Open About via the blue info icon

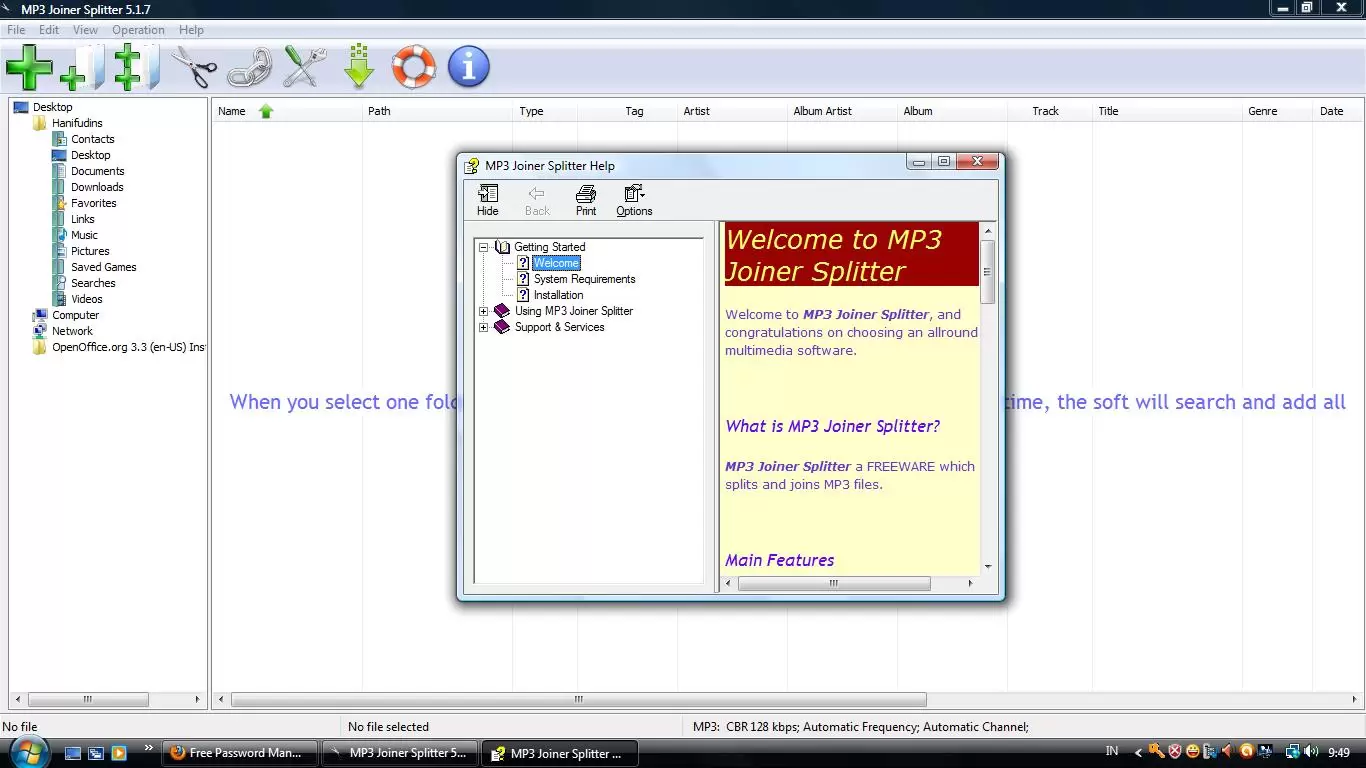tap(468, 66)
